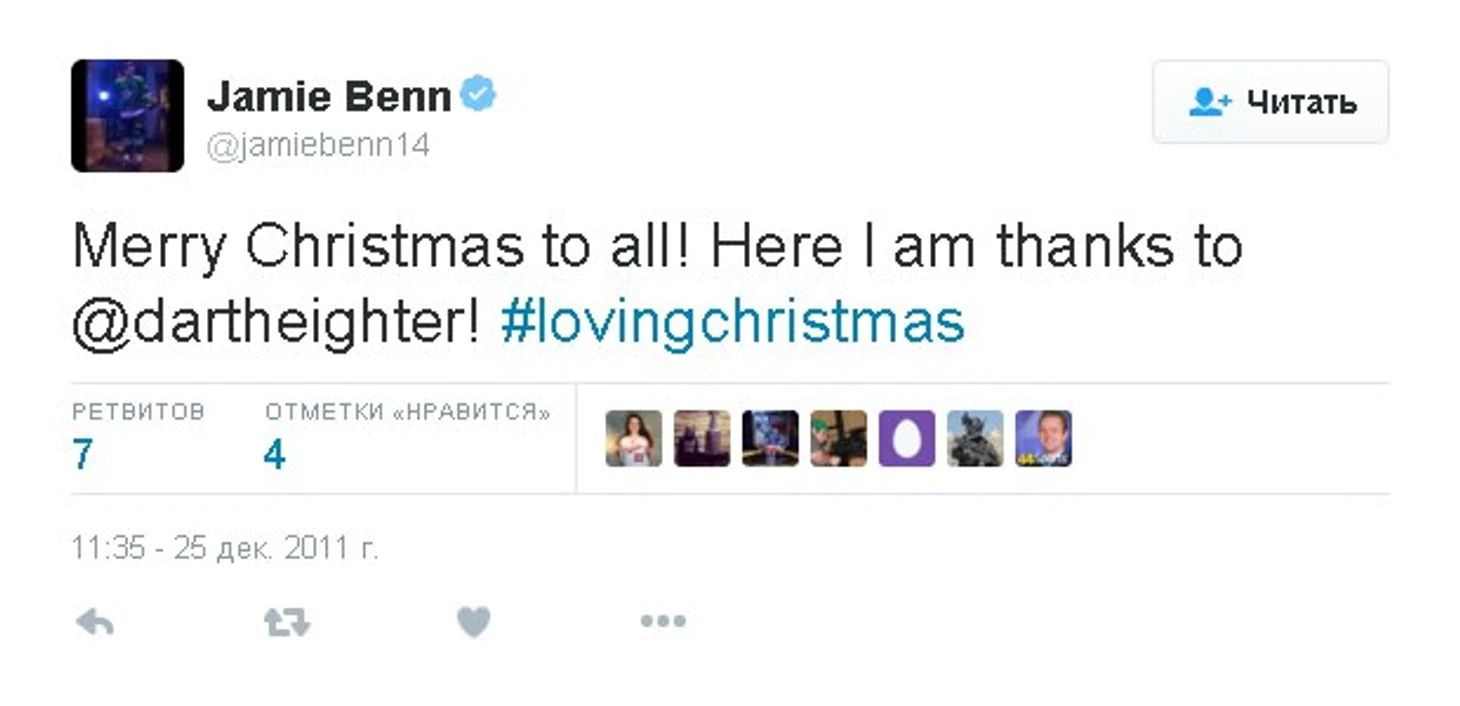Open the armored soldier avatar against sky
Viewport: 1460px width, 706px height.
975,438
